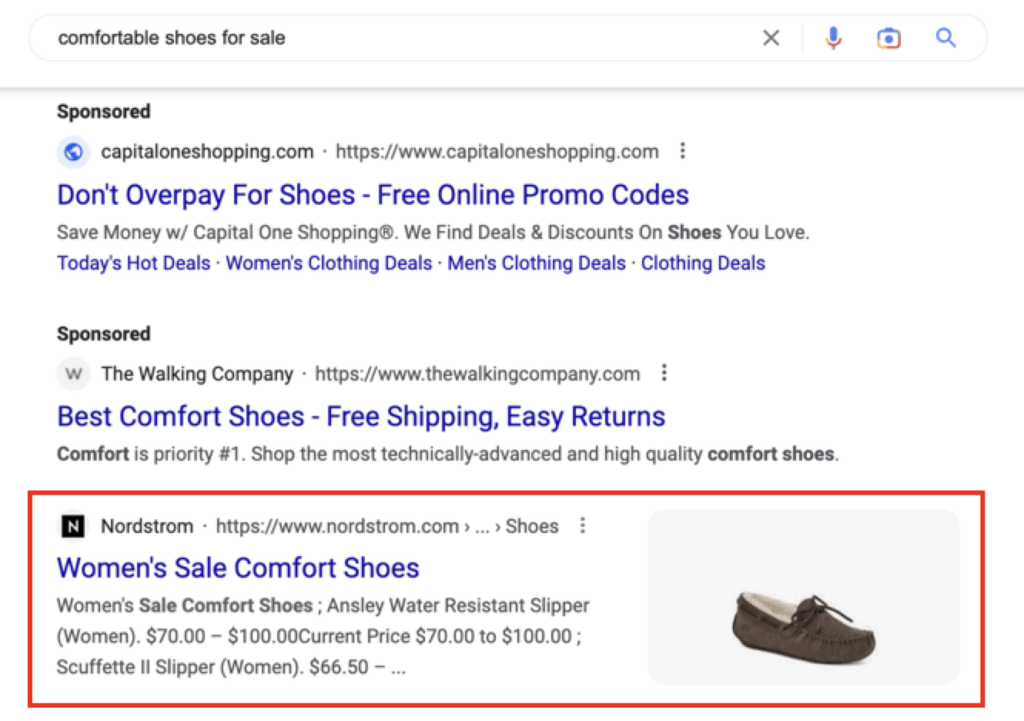Click the Clothing Deals sitelink

click(702, 263)
